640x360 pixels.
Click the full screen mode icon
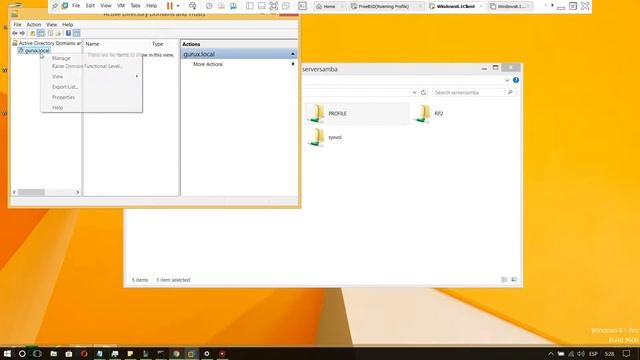273,6
